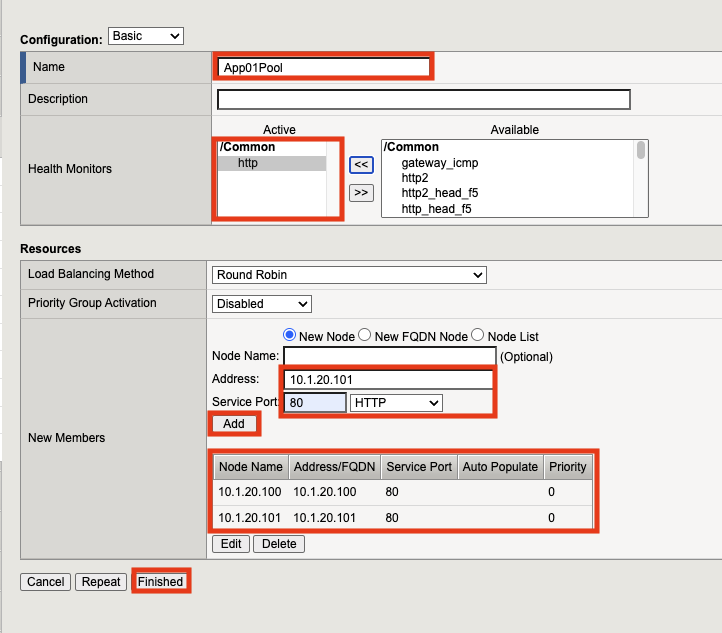Viewport: 722px width, 633px height.
Task: Click the Finished button
Action: [161, 582]
